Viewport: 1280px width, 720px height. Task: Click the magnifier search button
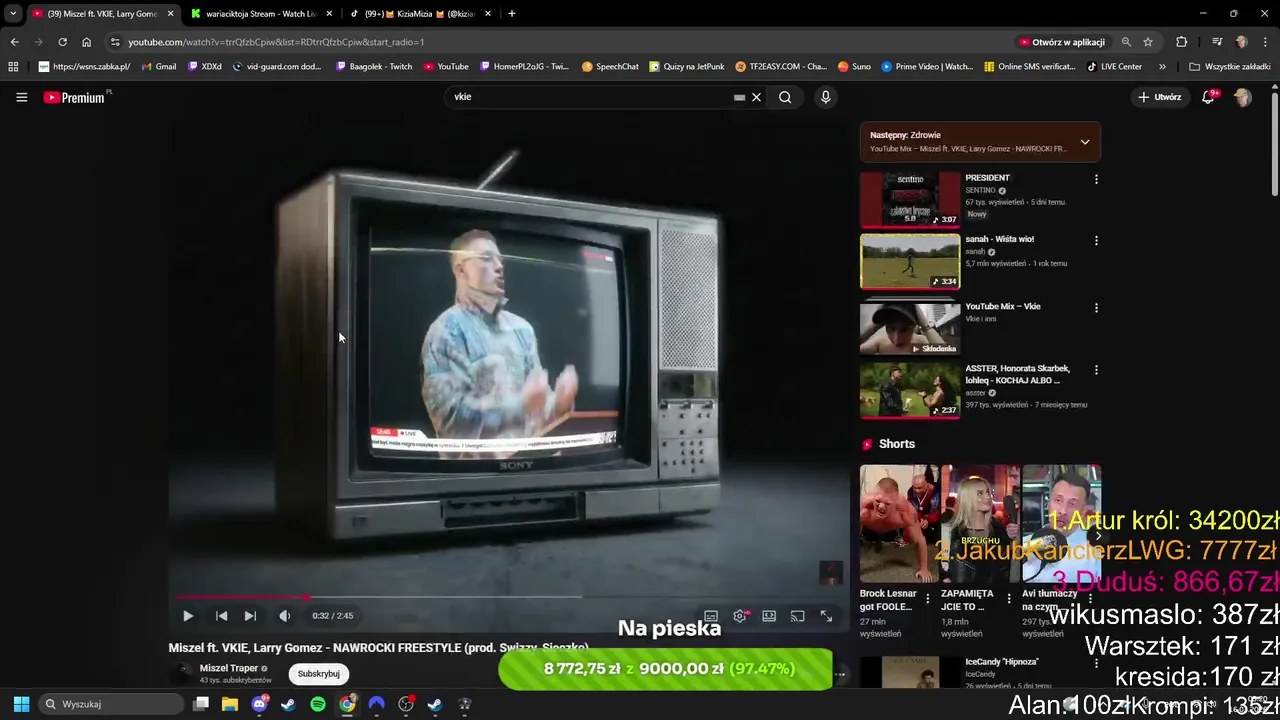point(785,97)
